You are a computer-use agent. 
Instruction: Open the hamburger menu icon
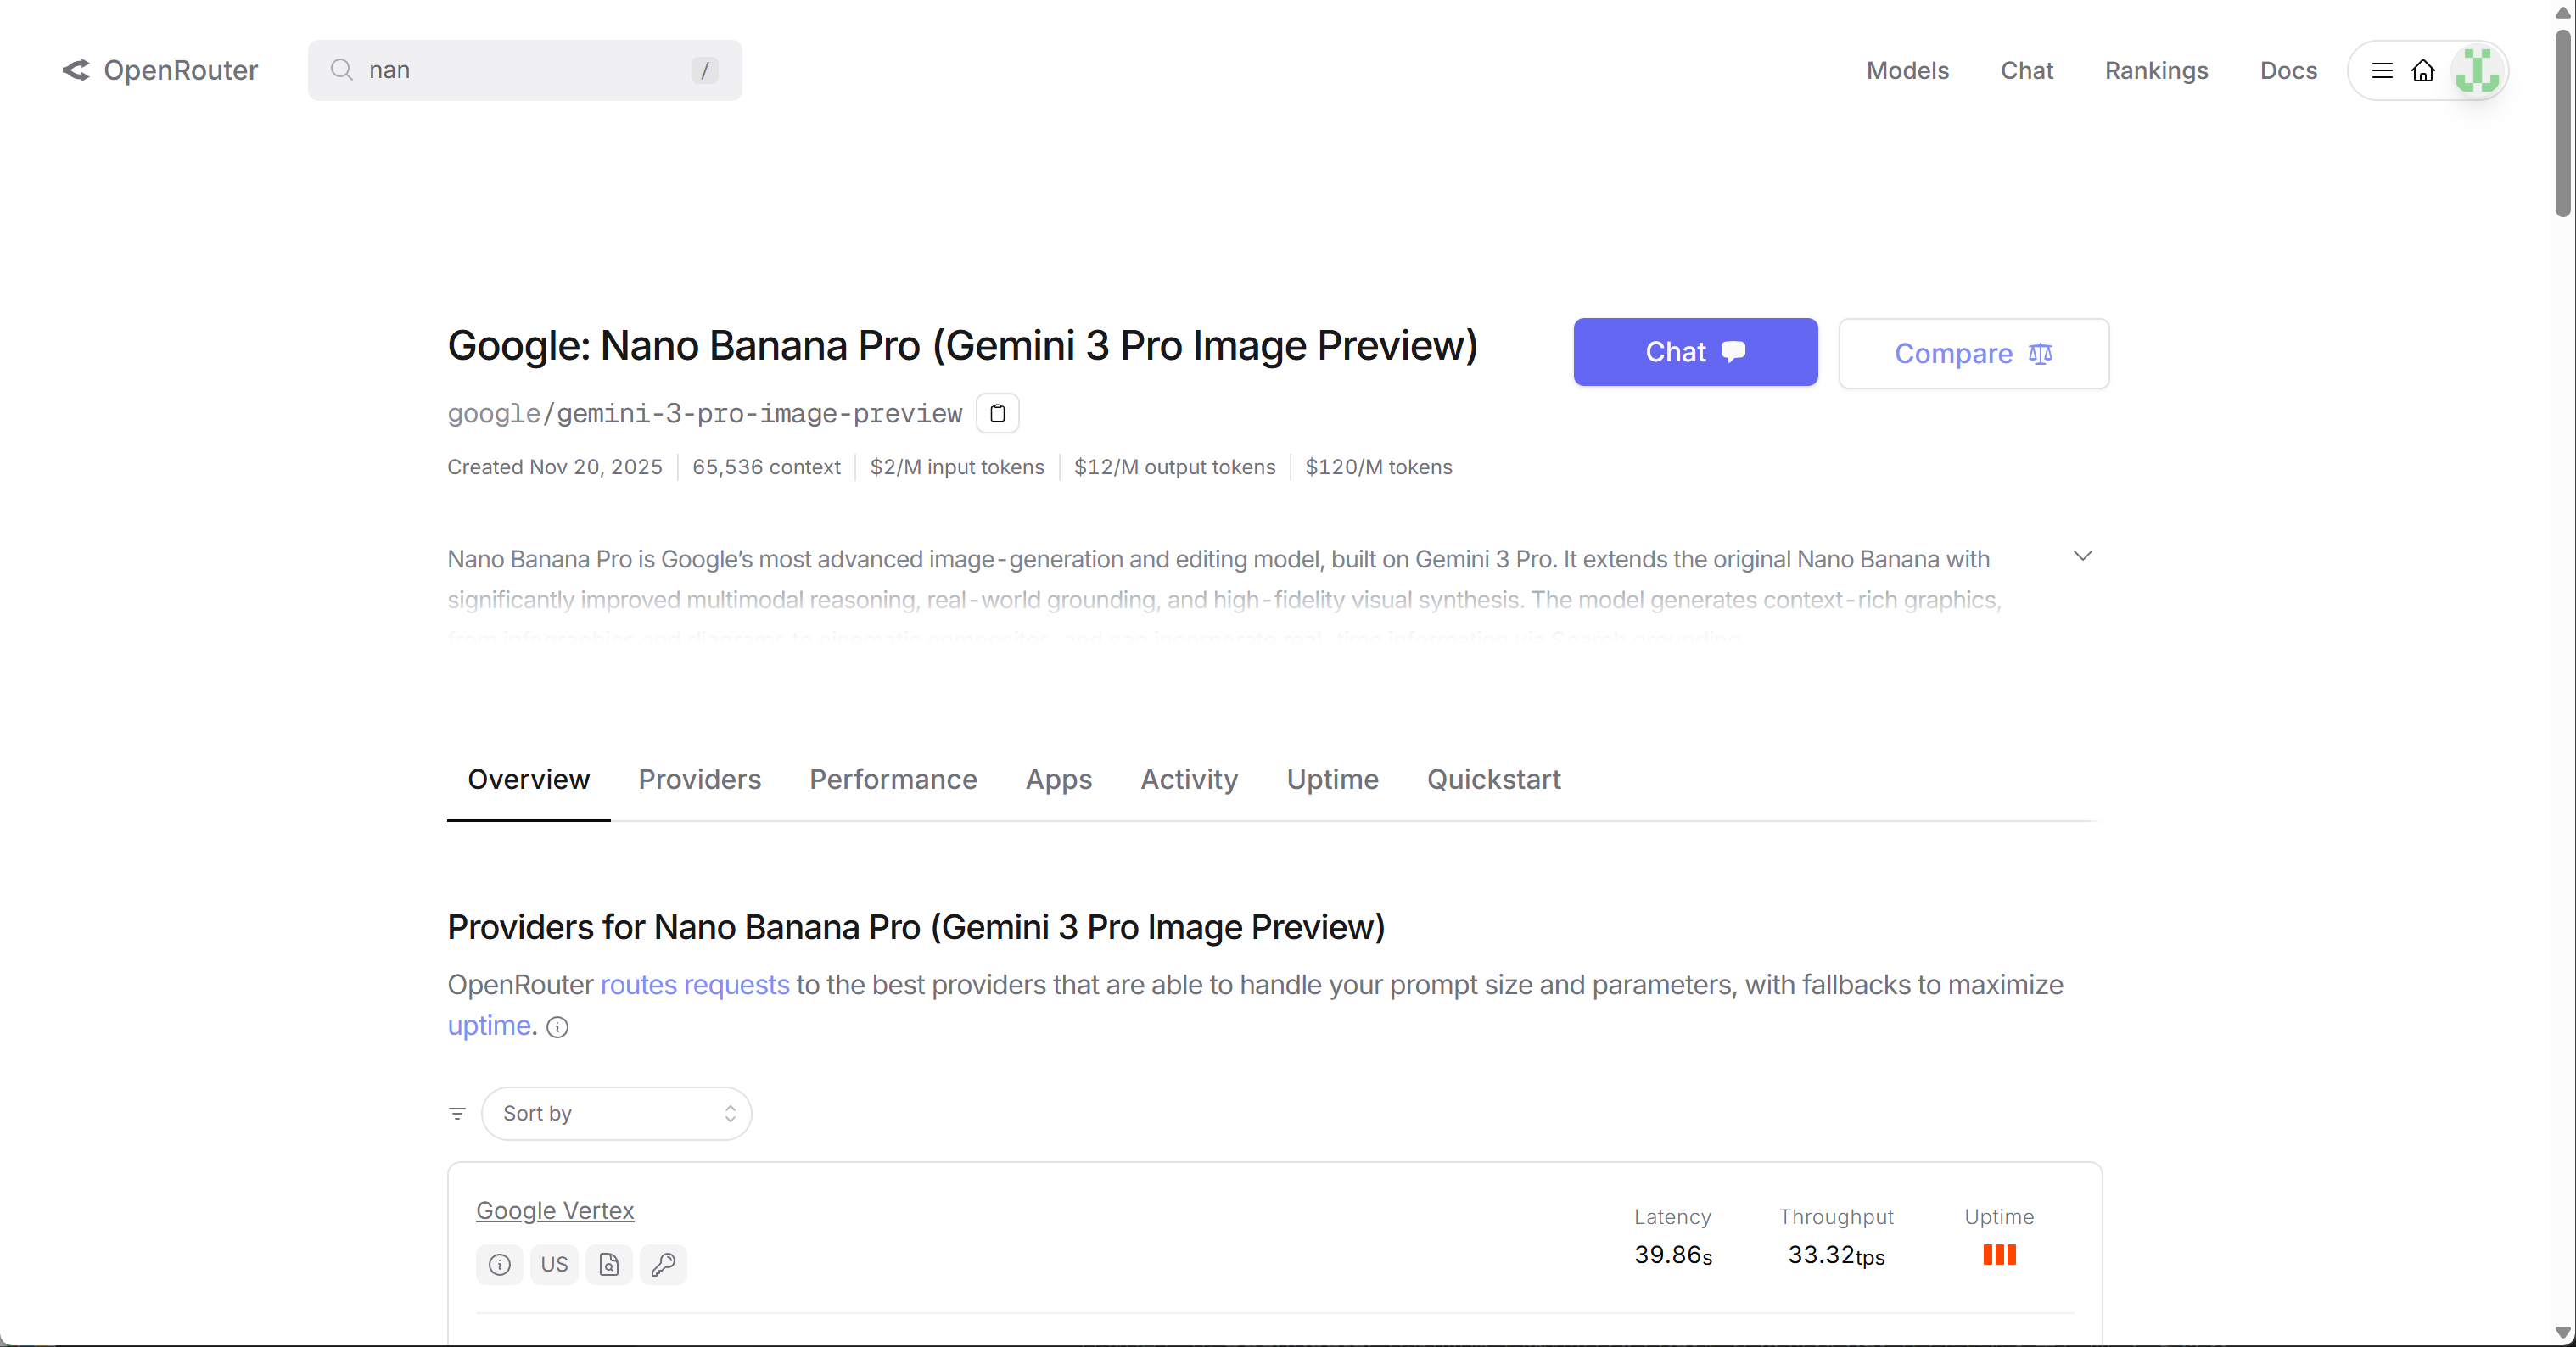[2382, 70]
